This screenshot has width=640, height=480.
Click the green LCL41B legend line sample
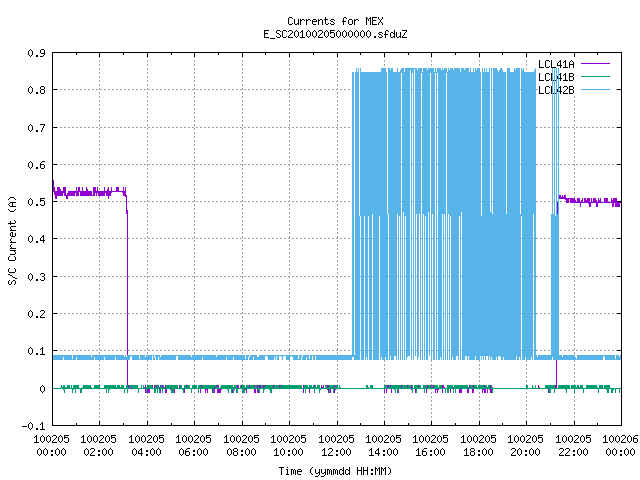(x=595, y=77)
